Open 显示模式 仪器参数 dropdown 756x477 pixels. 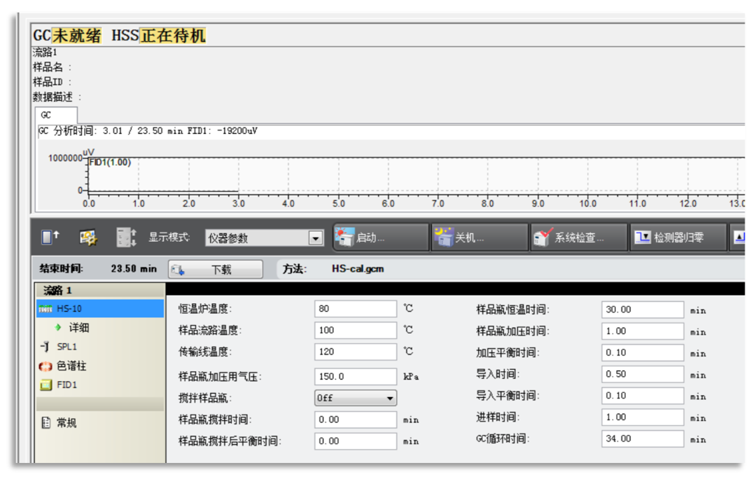click(315, 239)
